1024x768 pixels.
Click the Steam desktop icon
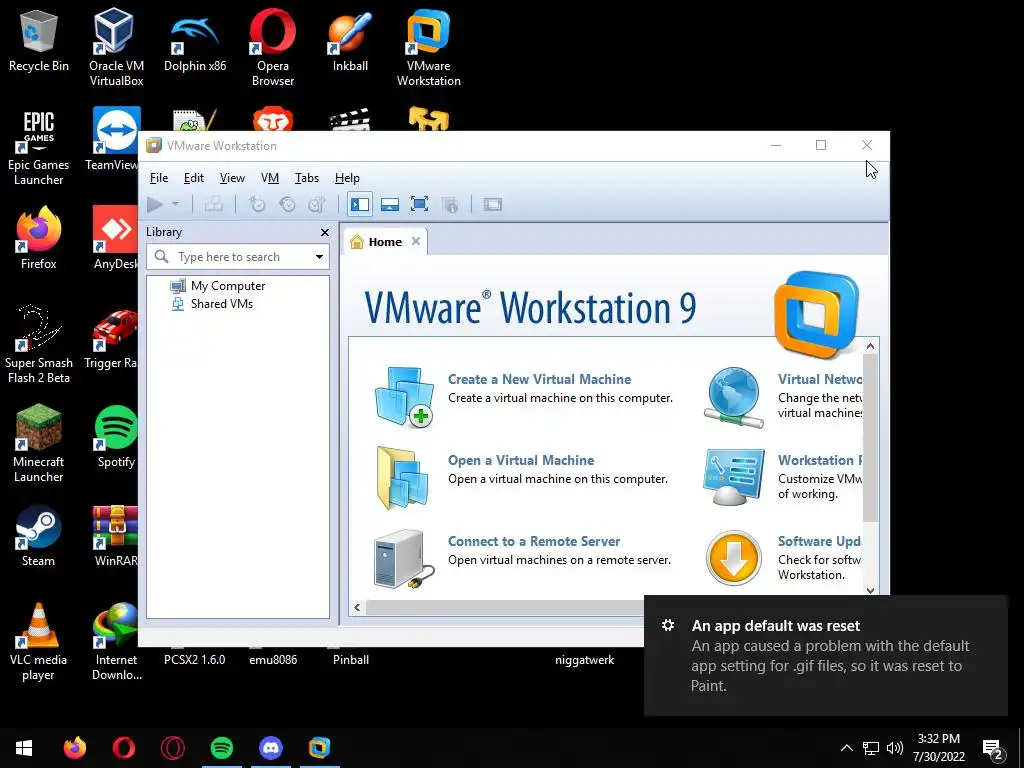39,536
